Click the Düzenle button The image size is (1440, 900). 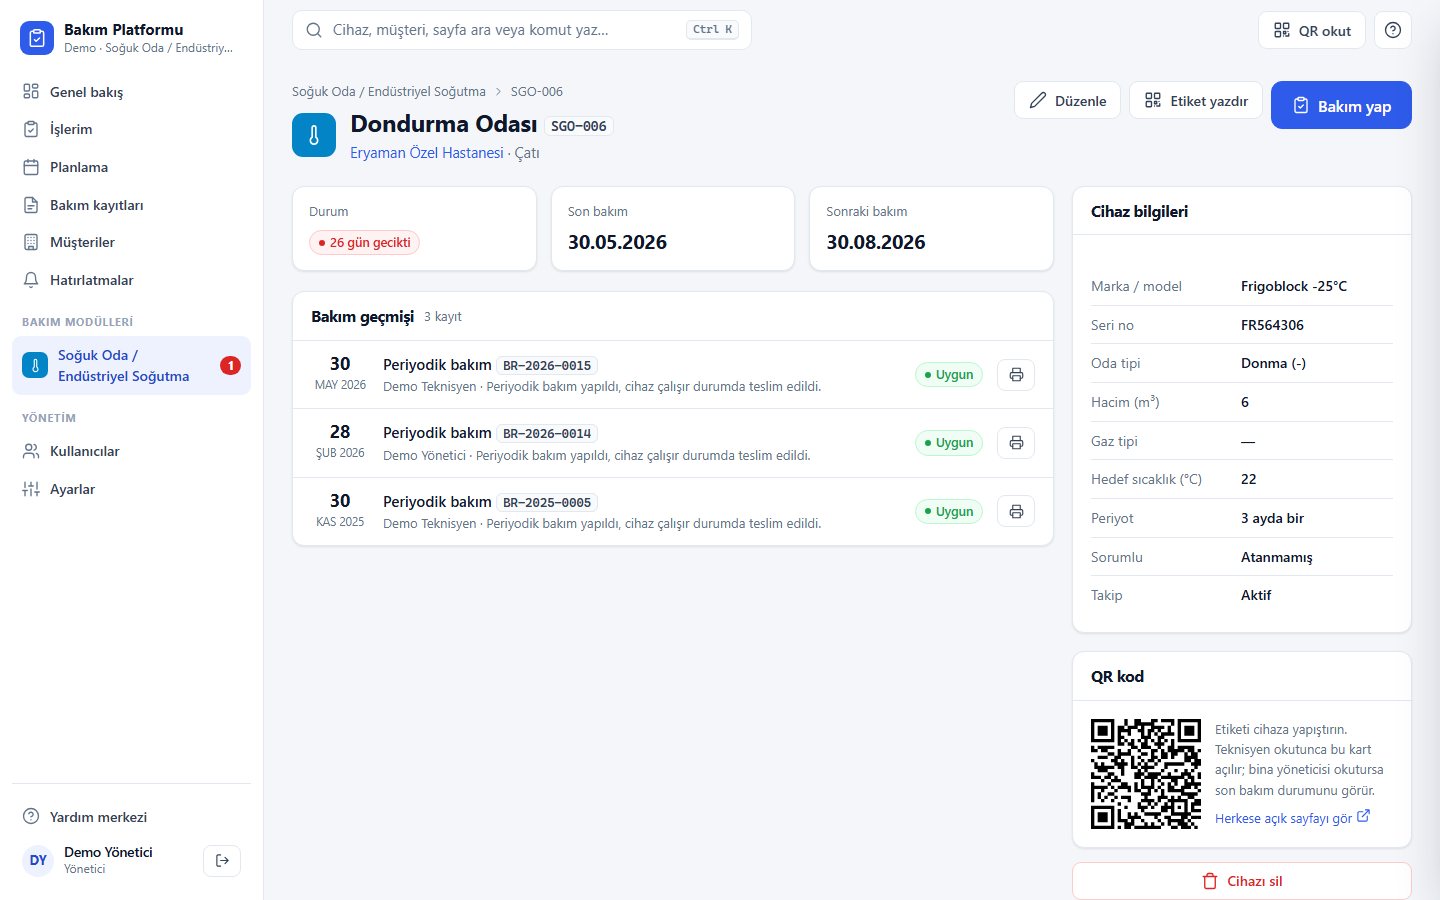point(1067,100)
